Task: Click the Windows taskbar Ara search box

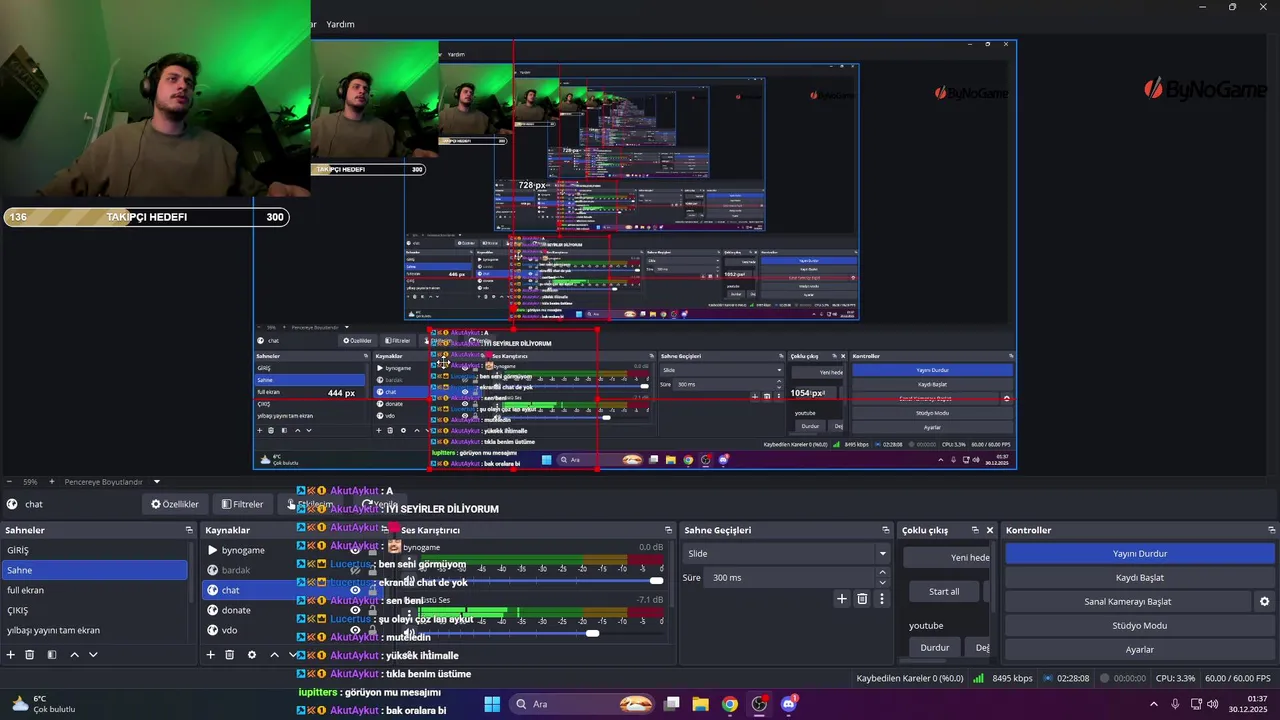Action: 582,704
